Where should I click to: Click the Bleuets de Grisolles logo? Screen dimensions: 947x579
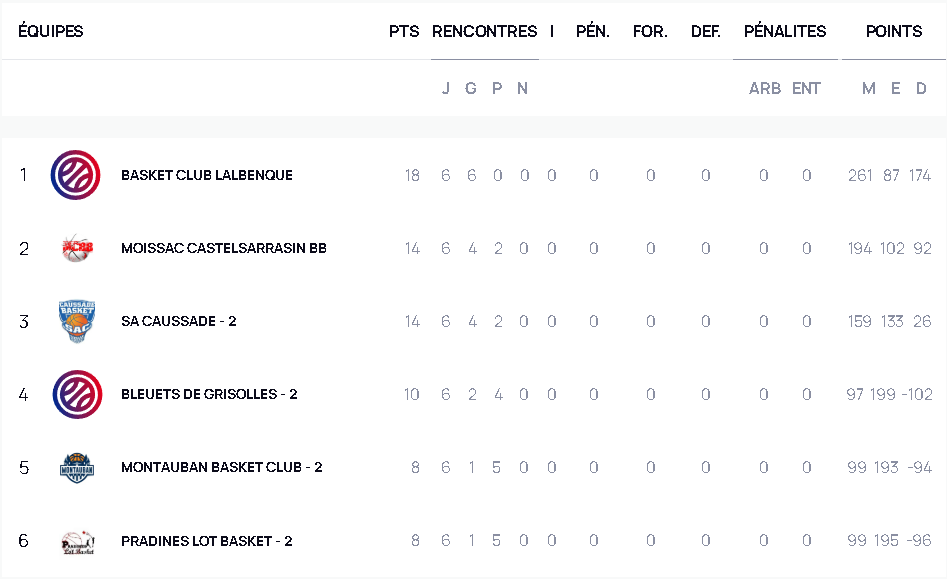[76, 394]
